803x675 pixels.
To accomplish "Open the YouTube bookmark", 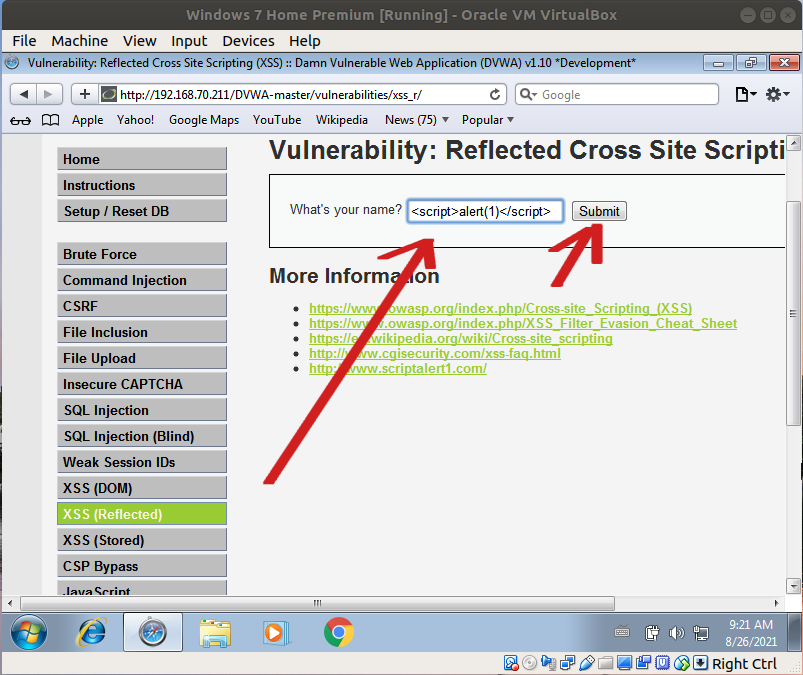I will [x=277, y=120].
